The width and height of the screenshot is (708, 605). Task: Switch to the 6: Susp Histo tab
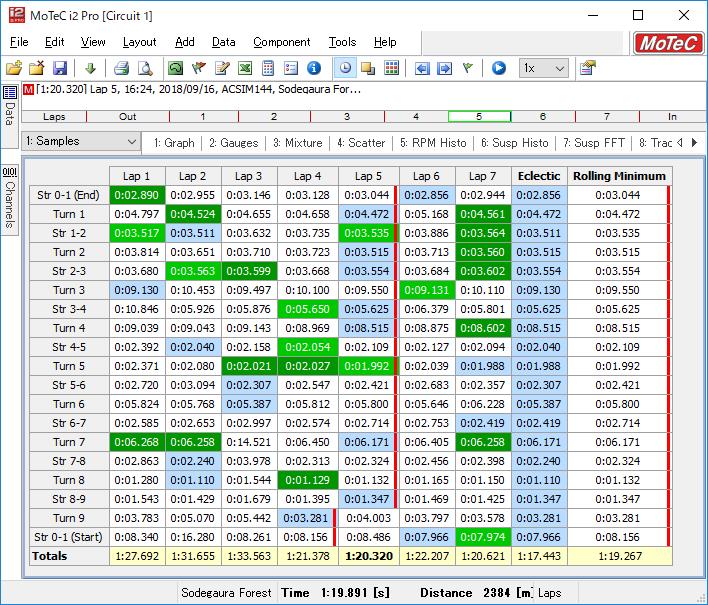click(x=515, y=143)
